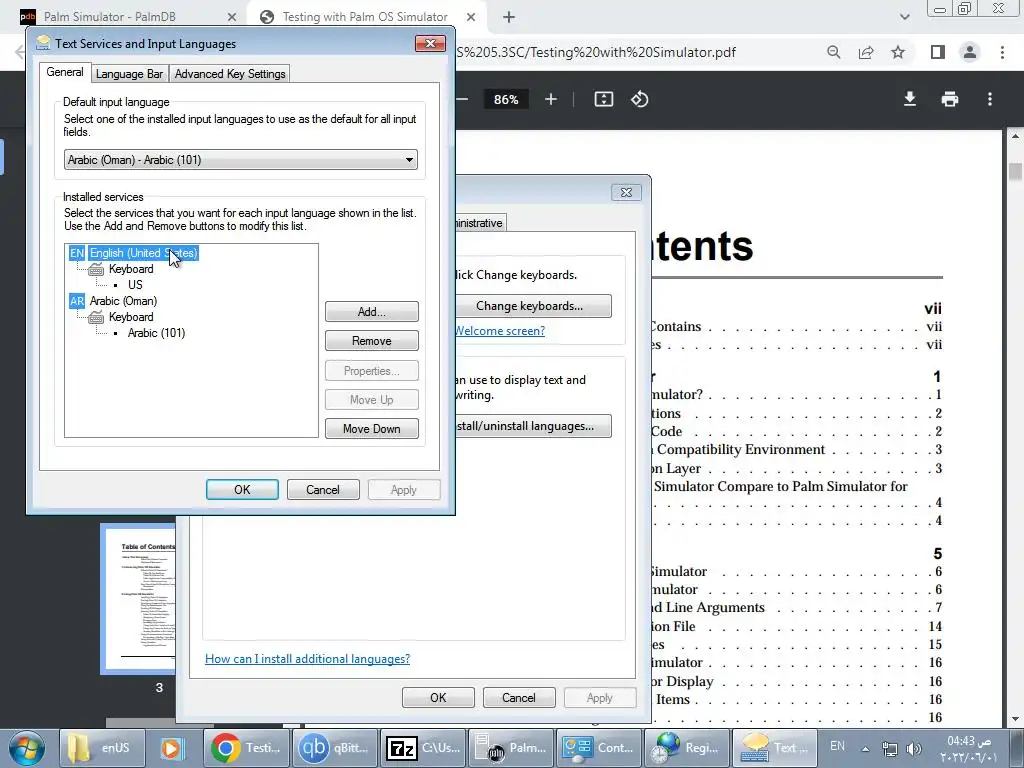Bookmark this page with the star icon
Image resolution: width=1024 pixels, height=768 pixels.
[x=898, y=52]
